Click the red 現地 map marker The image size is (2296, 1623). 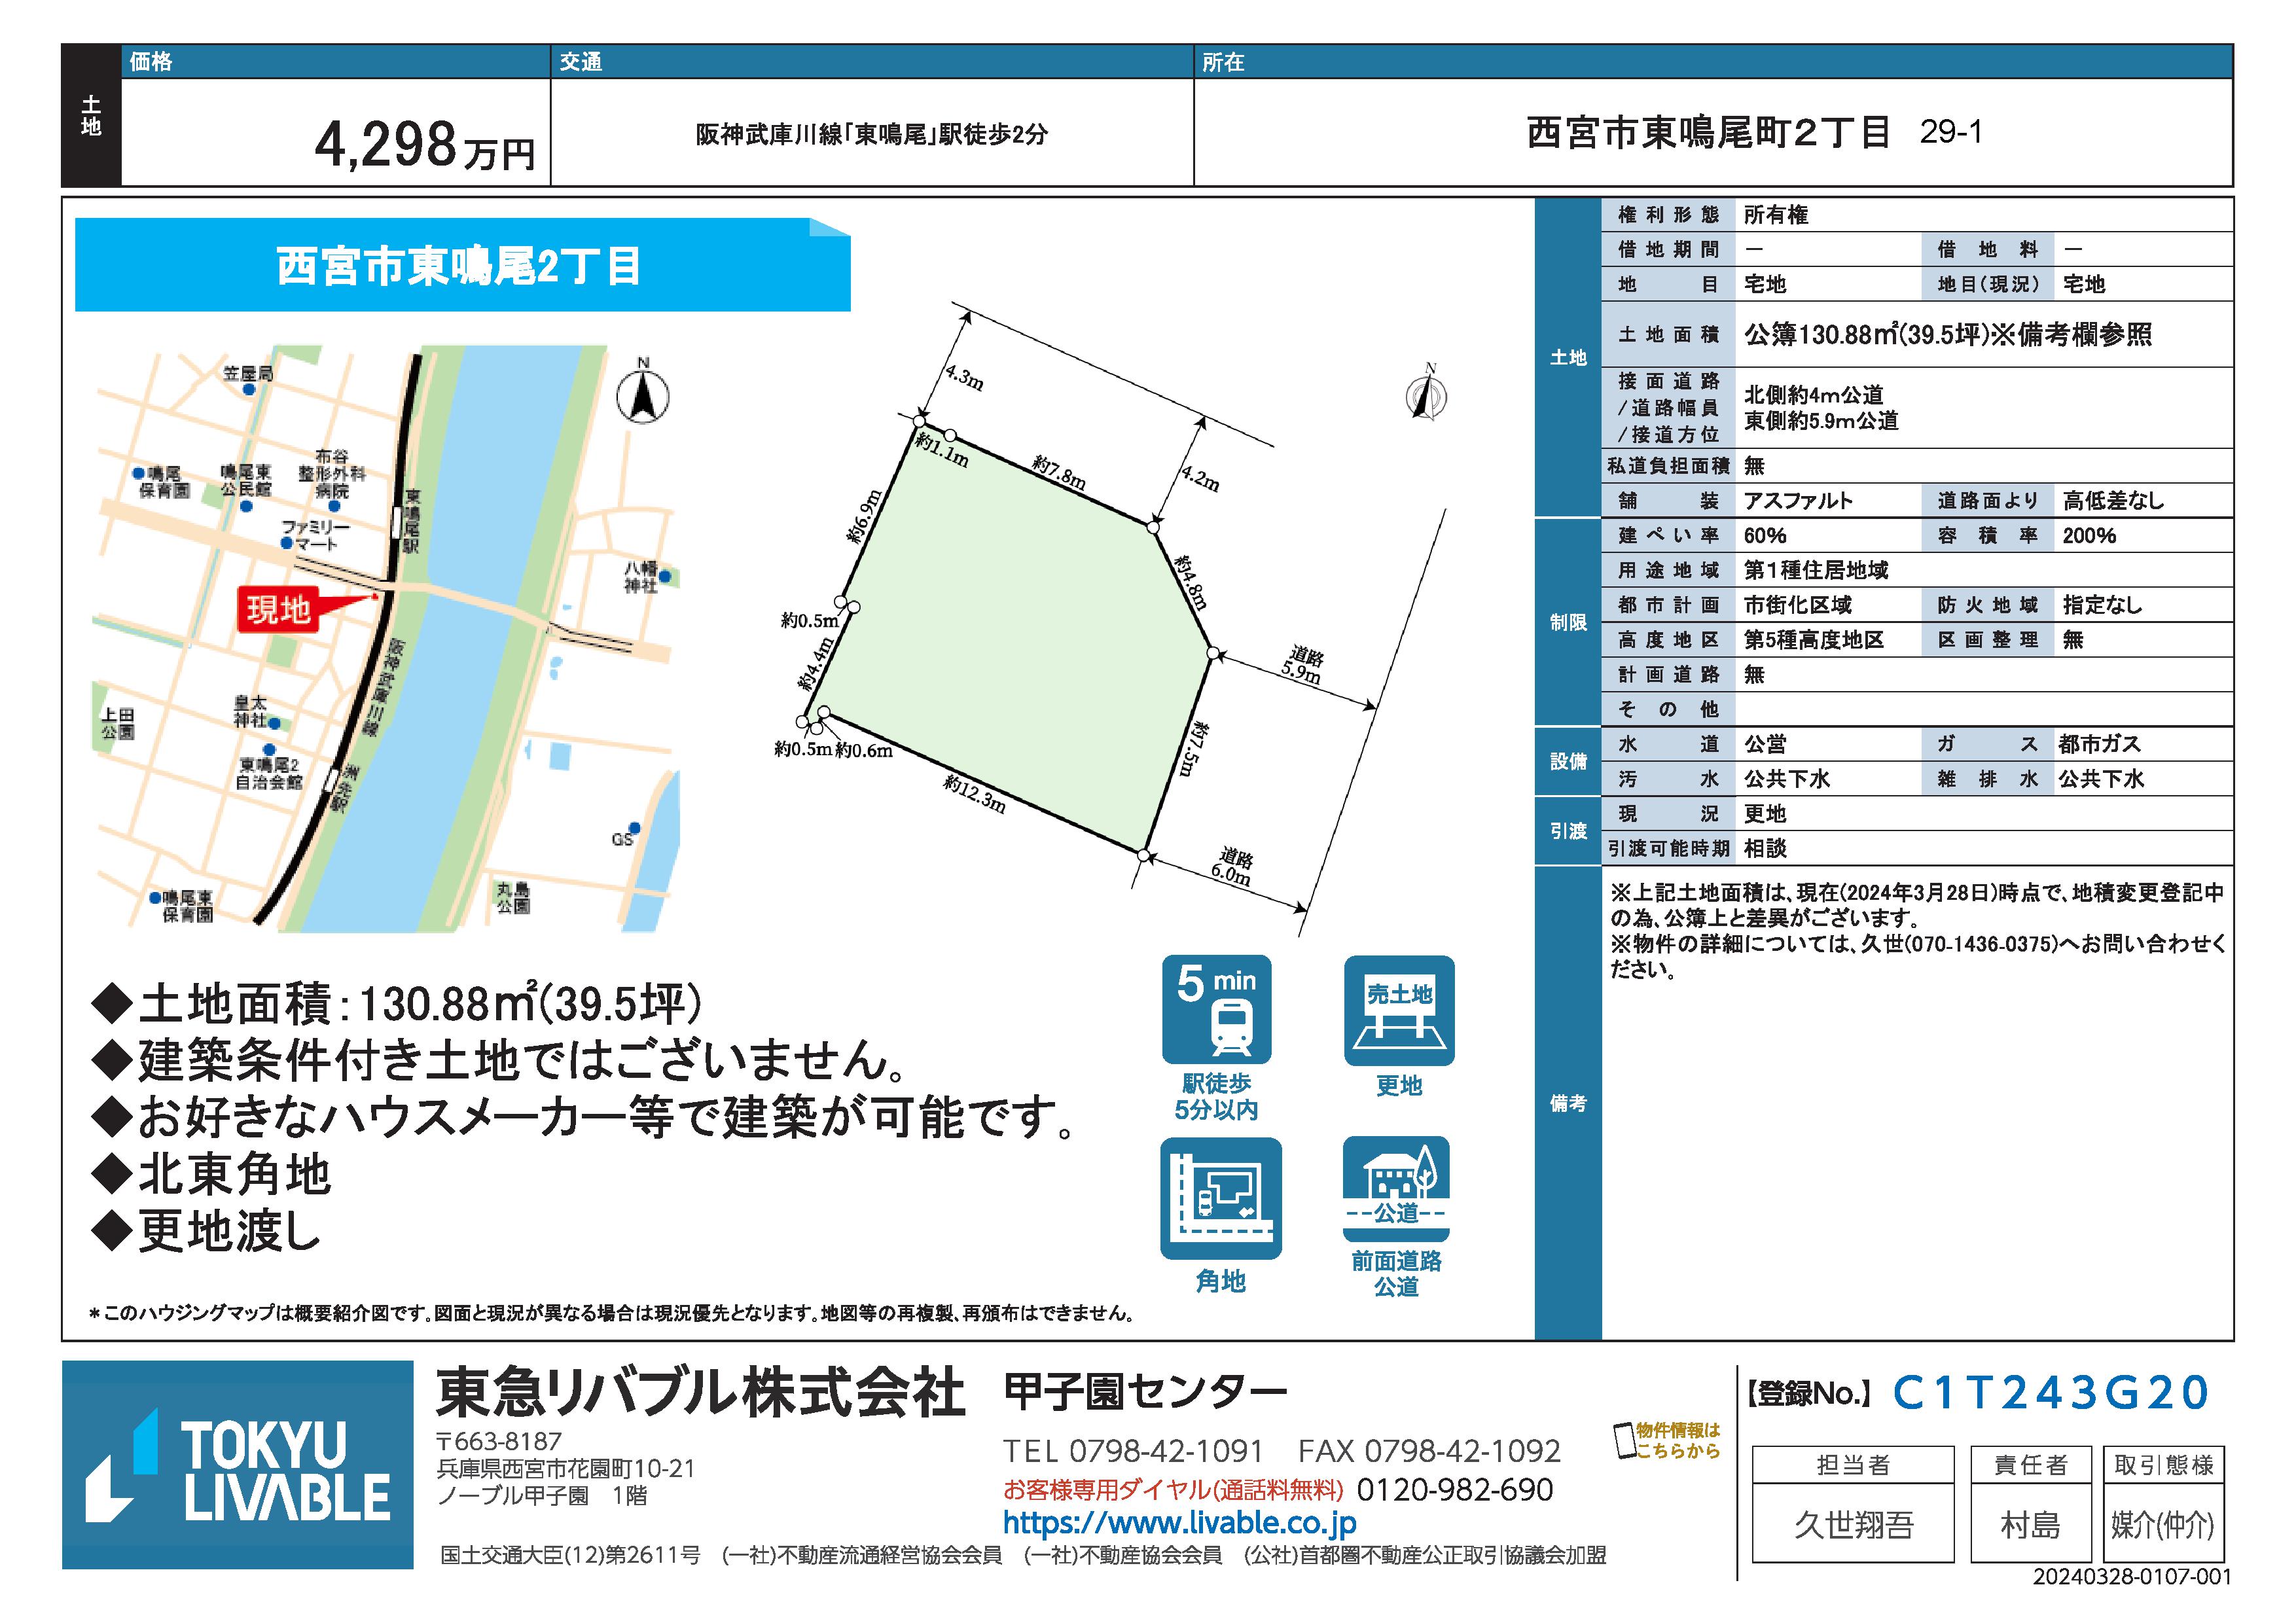pos(279,609)
